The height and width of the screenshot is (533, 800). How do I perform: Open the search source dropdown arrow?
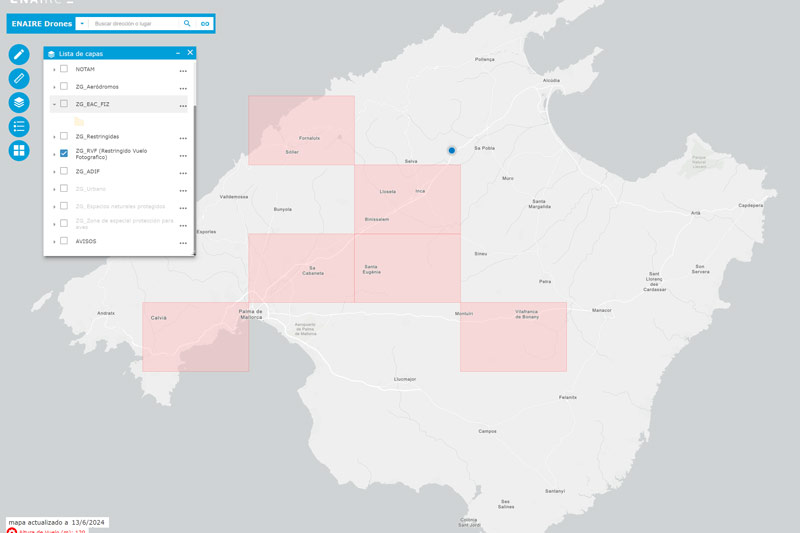click(x=82, y=23)
